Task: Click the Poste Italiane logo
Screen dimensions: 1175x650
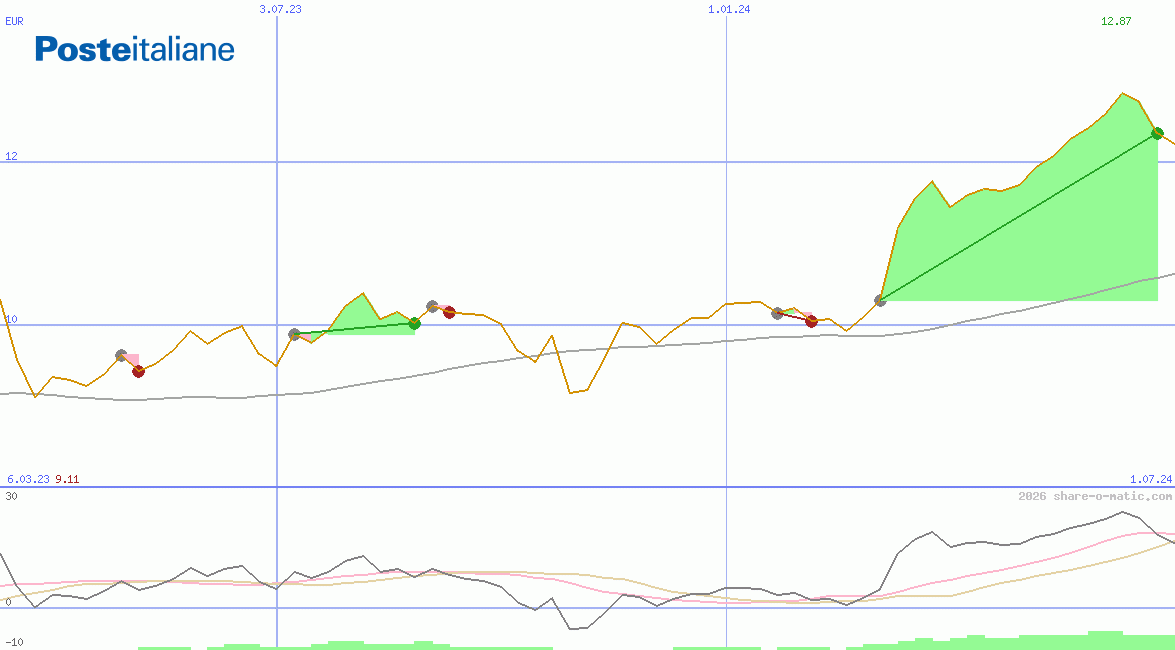Action: click(x=135, y=49)
